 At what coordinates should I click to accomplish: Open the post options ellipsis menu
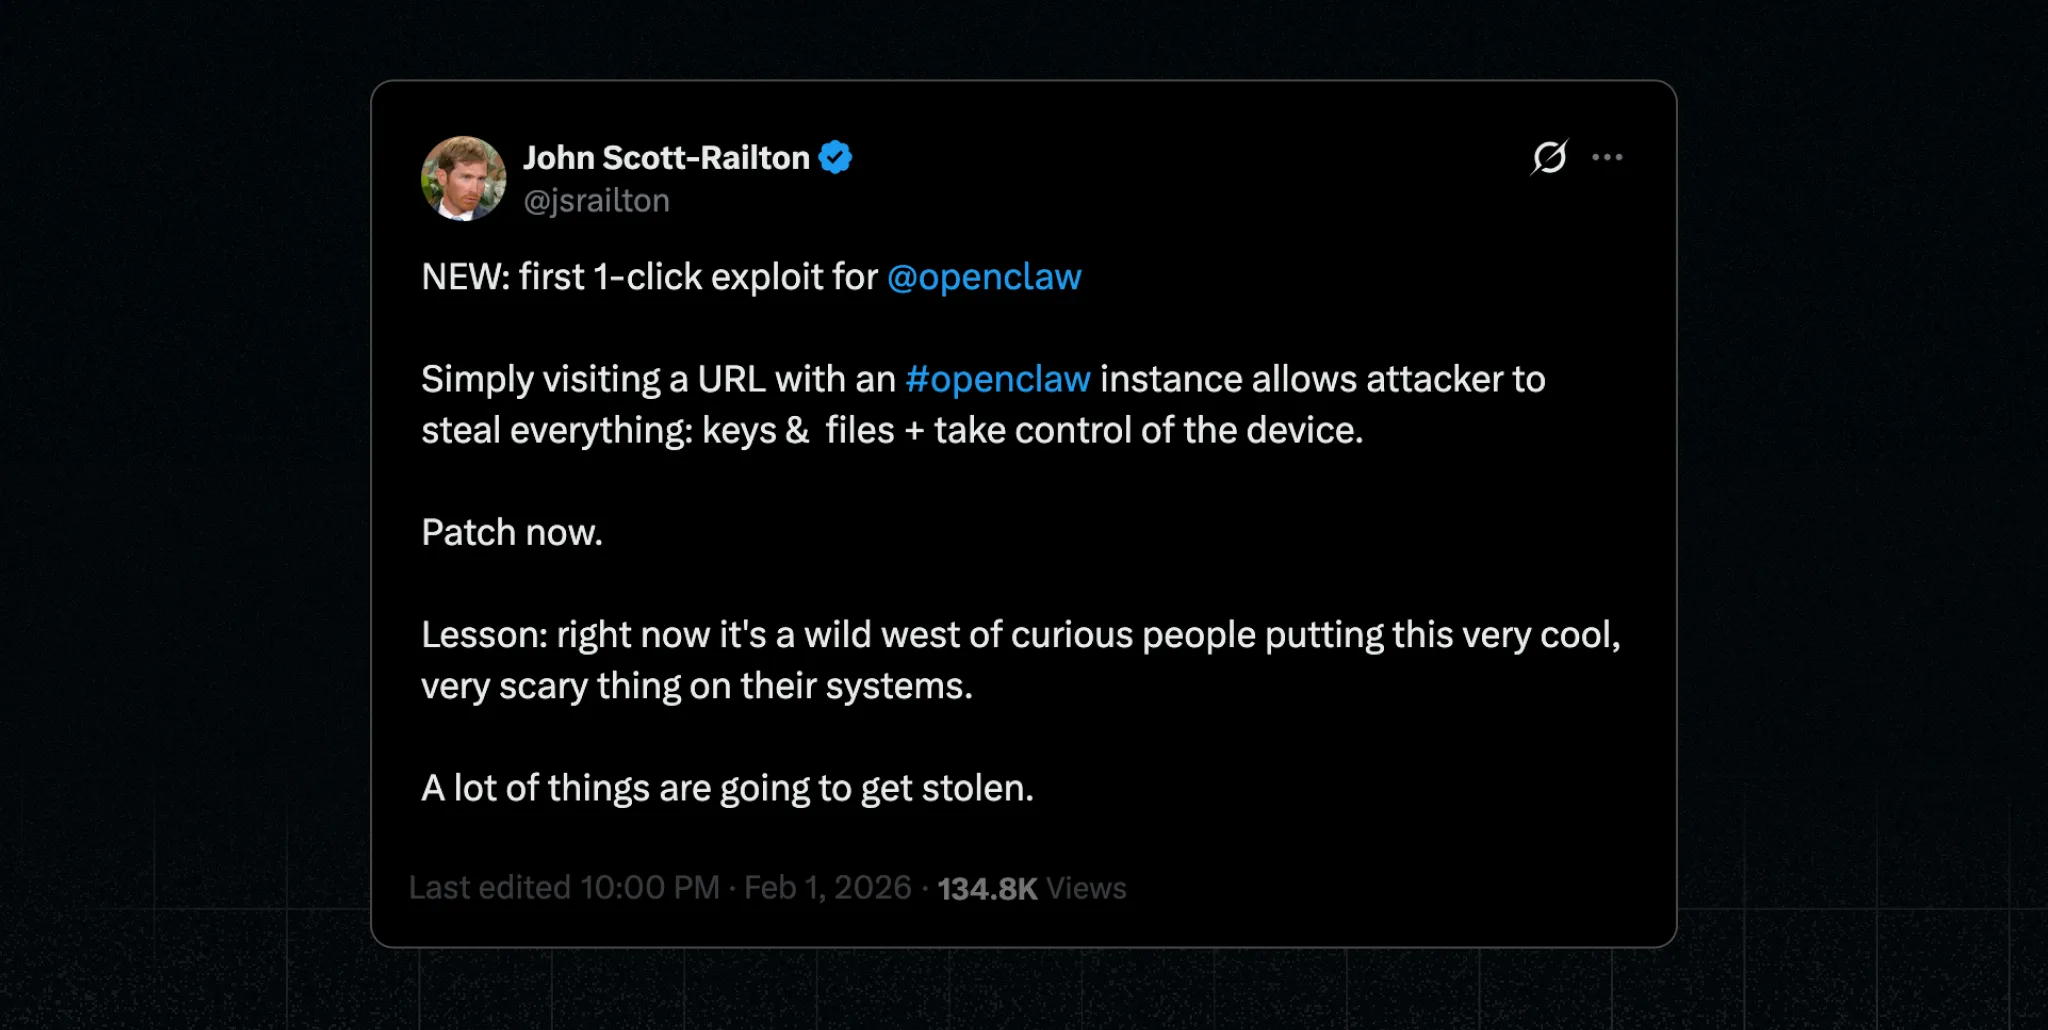(1607, 156)
